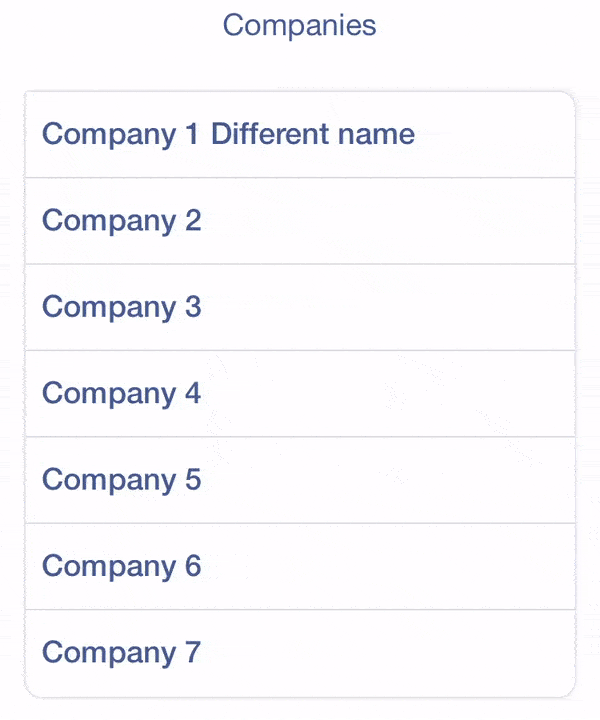
Task: Click the 'Company 2' name text
Action: tap(121, 221)
